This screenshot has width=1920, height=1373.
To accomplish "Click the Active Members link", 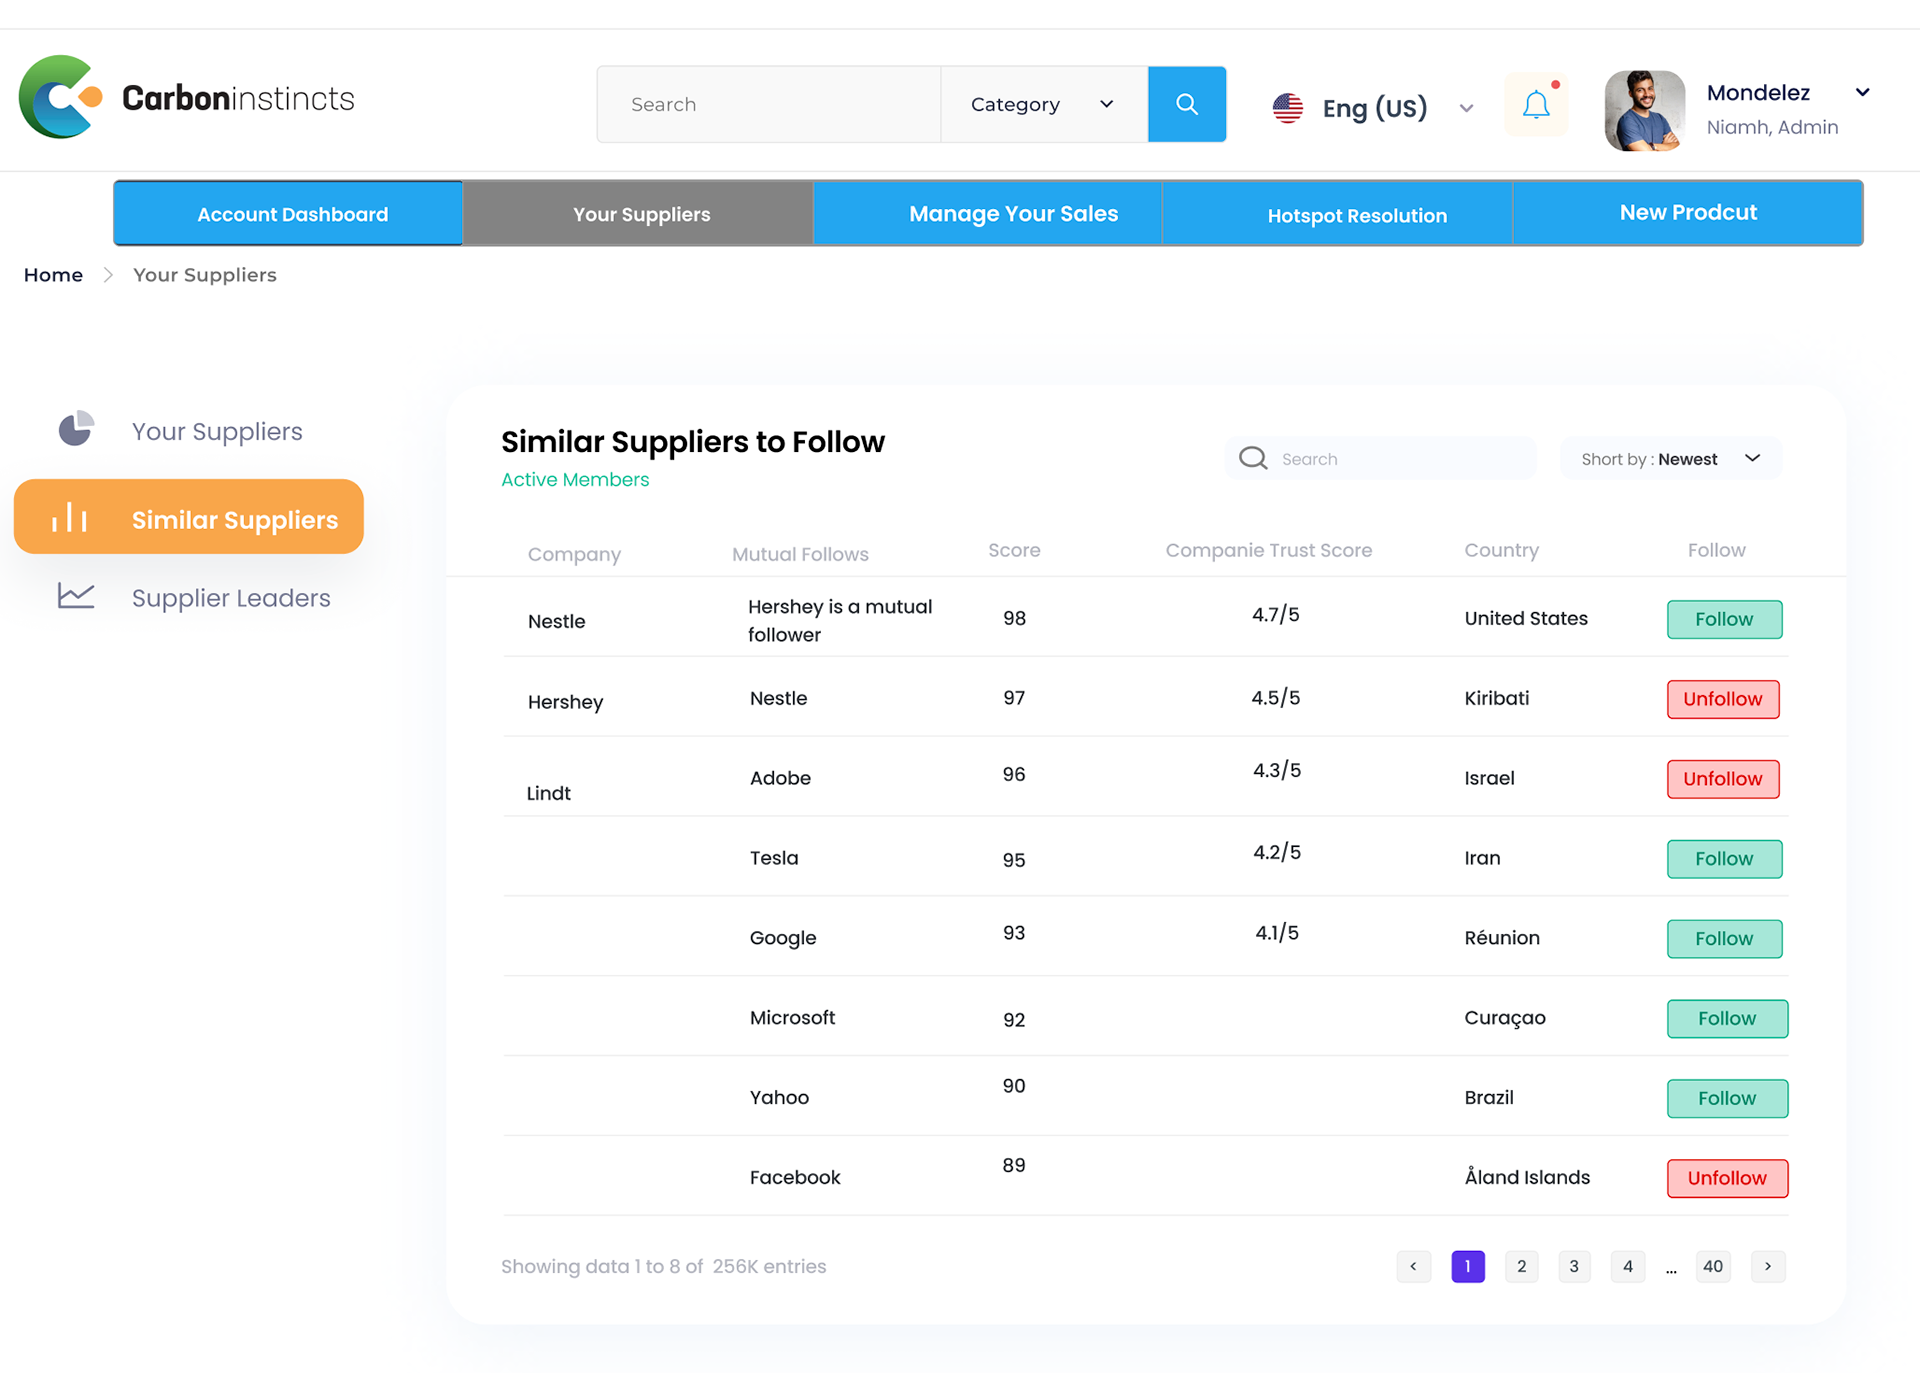I will tap(575, 480).
